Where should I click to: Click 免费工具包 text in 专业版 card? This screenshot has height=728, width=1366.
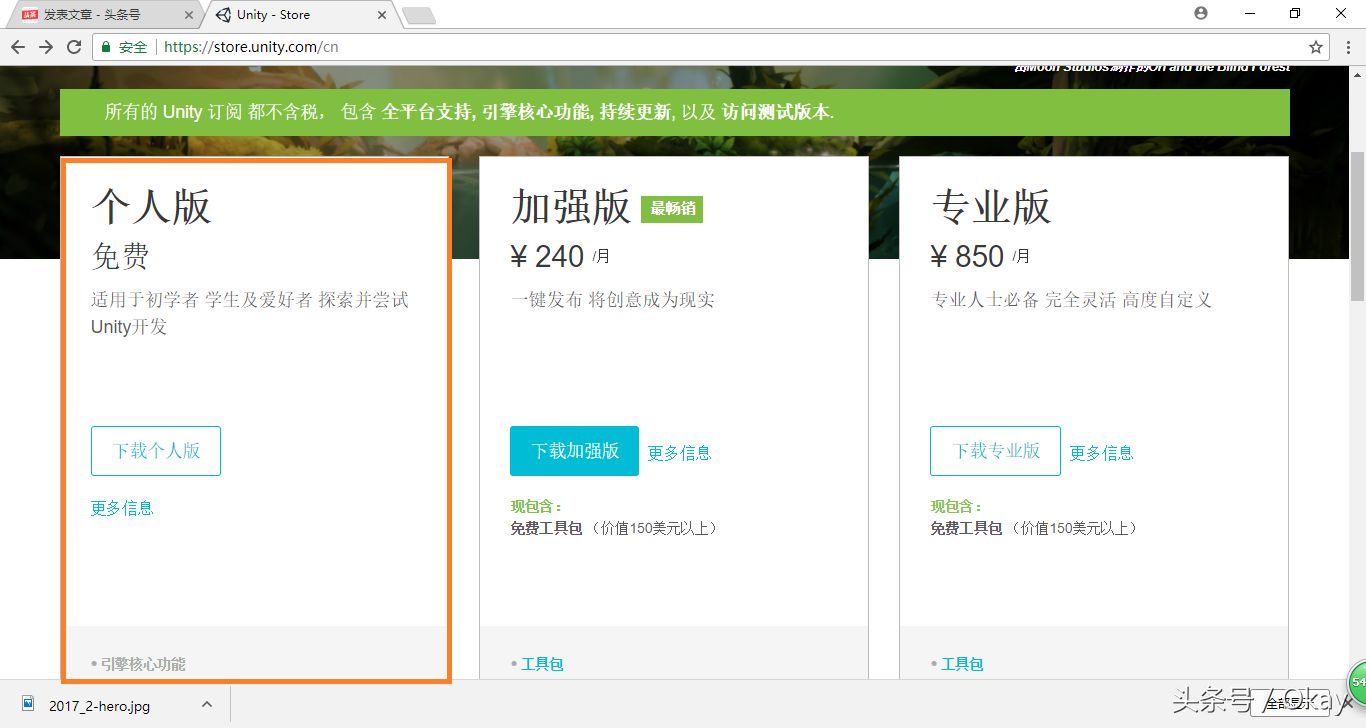click(x=966, y=528)
